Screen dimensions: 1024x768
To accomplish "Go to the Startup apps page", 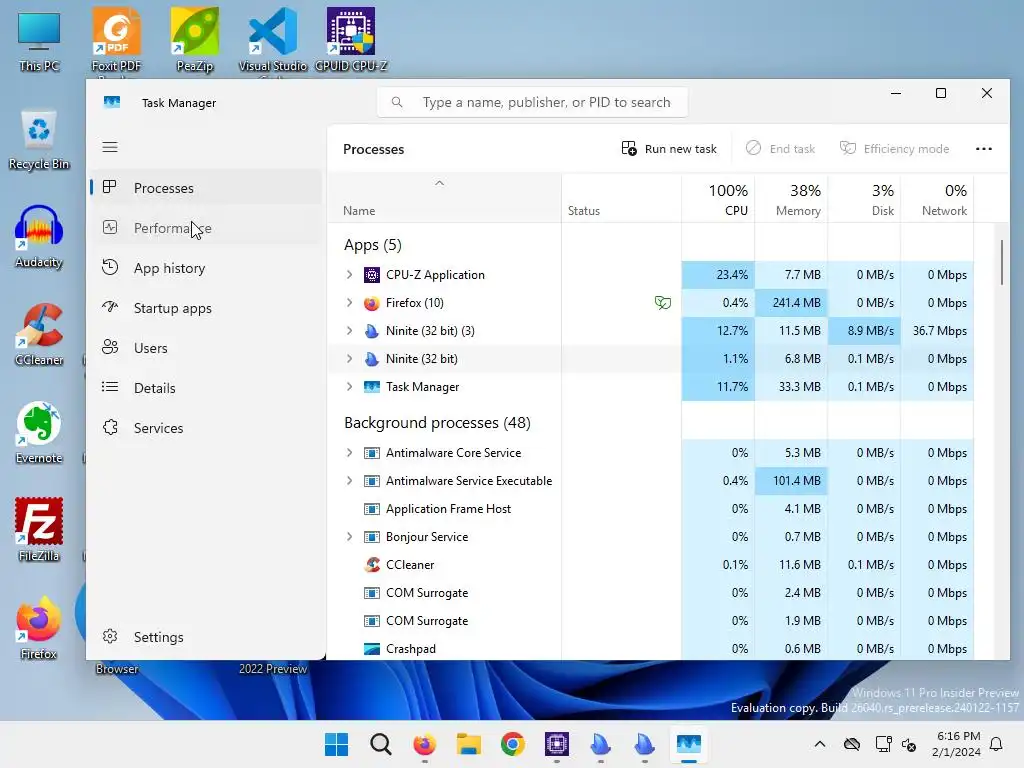I will coord(206,308).
